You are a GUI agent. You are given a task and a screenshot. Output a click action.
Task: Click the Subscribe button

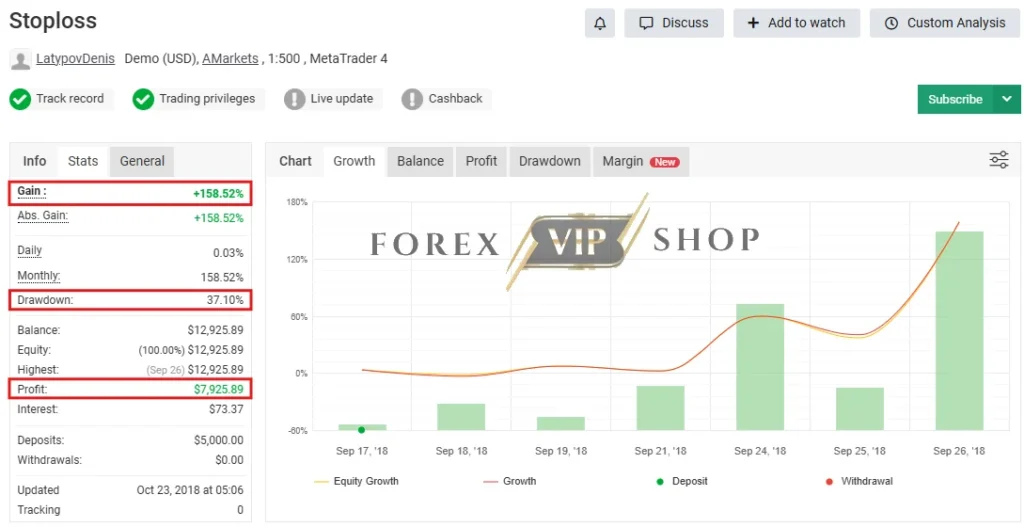[955, 99]
